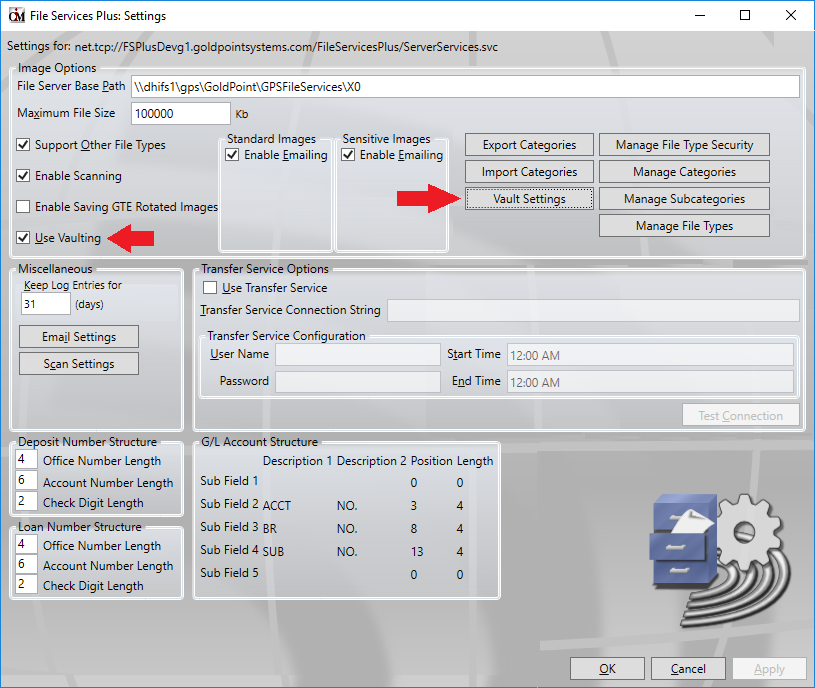Uncheck the Use Vaulting checkbox
The image size is (815, 688).
[x=23, y=237]
